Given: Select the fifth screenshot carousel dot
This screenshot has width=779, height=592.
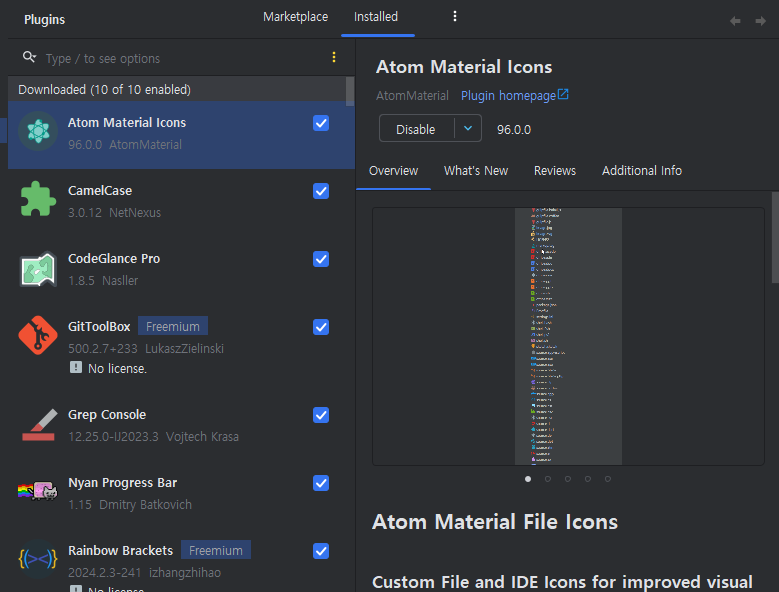Looking at the screenshot, I should 608,479.
